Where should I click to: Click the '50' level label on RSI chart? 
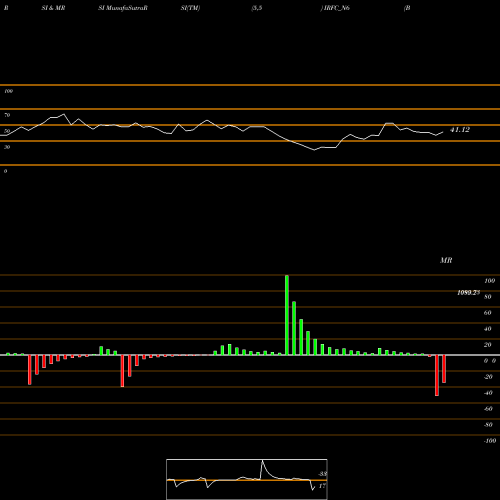7,131
